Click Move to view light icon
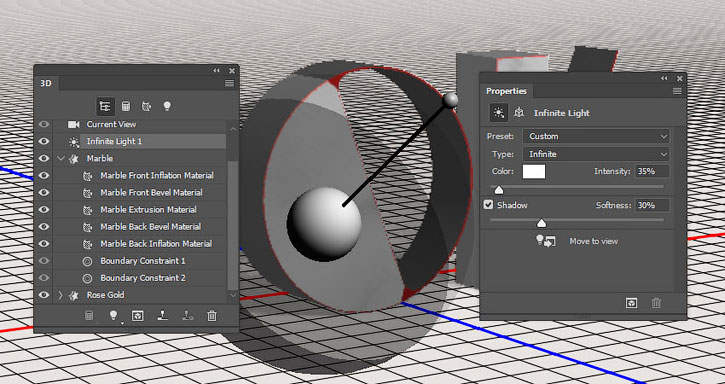Image resolution: width=725 pixels, height=384 pixels. (x=545, y=241)
